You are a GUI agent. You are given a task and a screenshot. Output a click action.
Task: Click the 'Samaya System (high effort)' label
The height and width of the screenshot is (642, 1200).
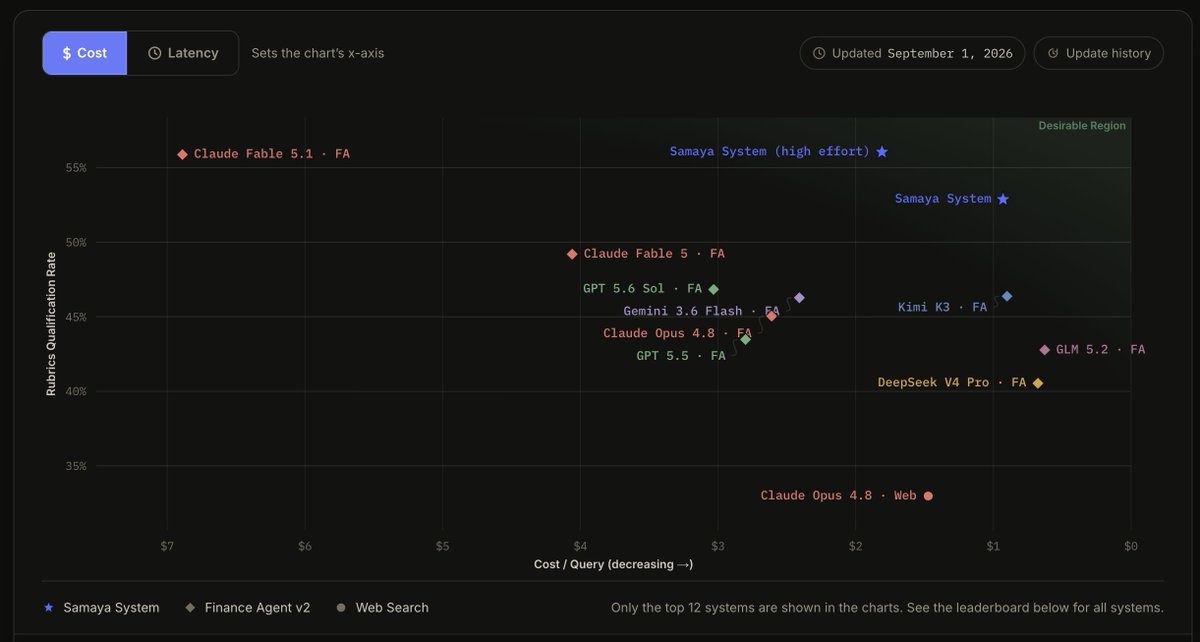point(770,151)
